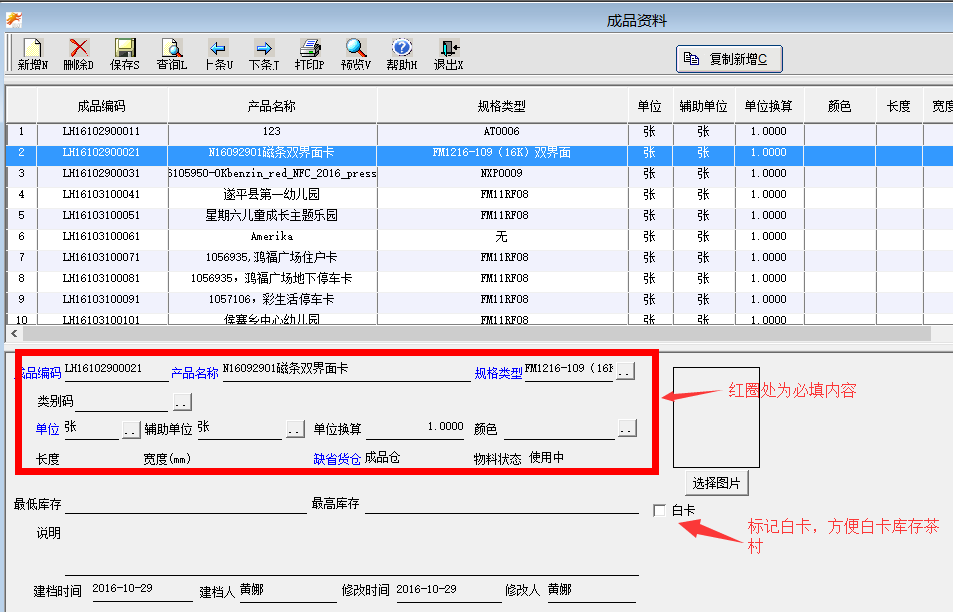Click the 缺省货仓 value 成品仓
This screenshot has height=612, width=953.
(382, 458)
